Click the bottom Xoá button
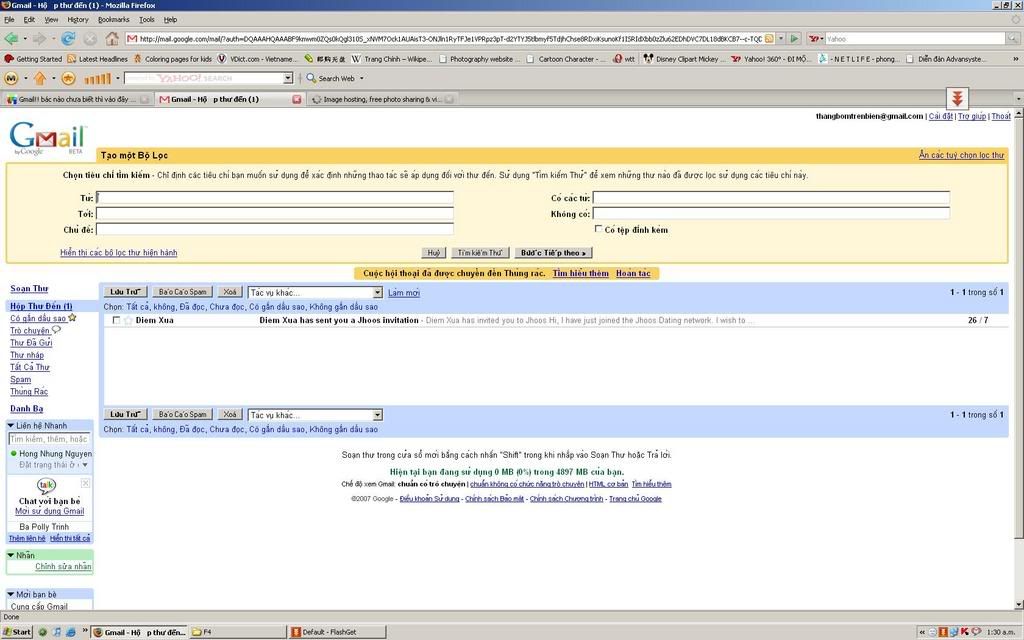Viewport: 1024px width, 640px height. pyautogui.click(x=229, y=414)
